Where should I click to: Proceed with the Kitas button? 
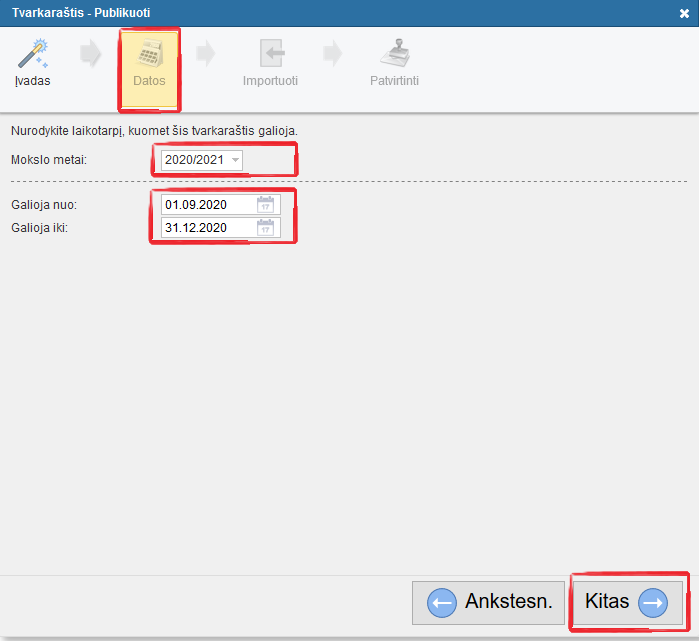pos(626,602)
